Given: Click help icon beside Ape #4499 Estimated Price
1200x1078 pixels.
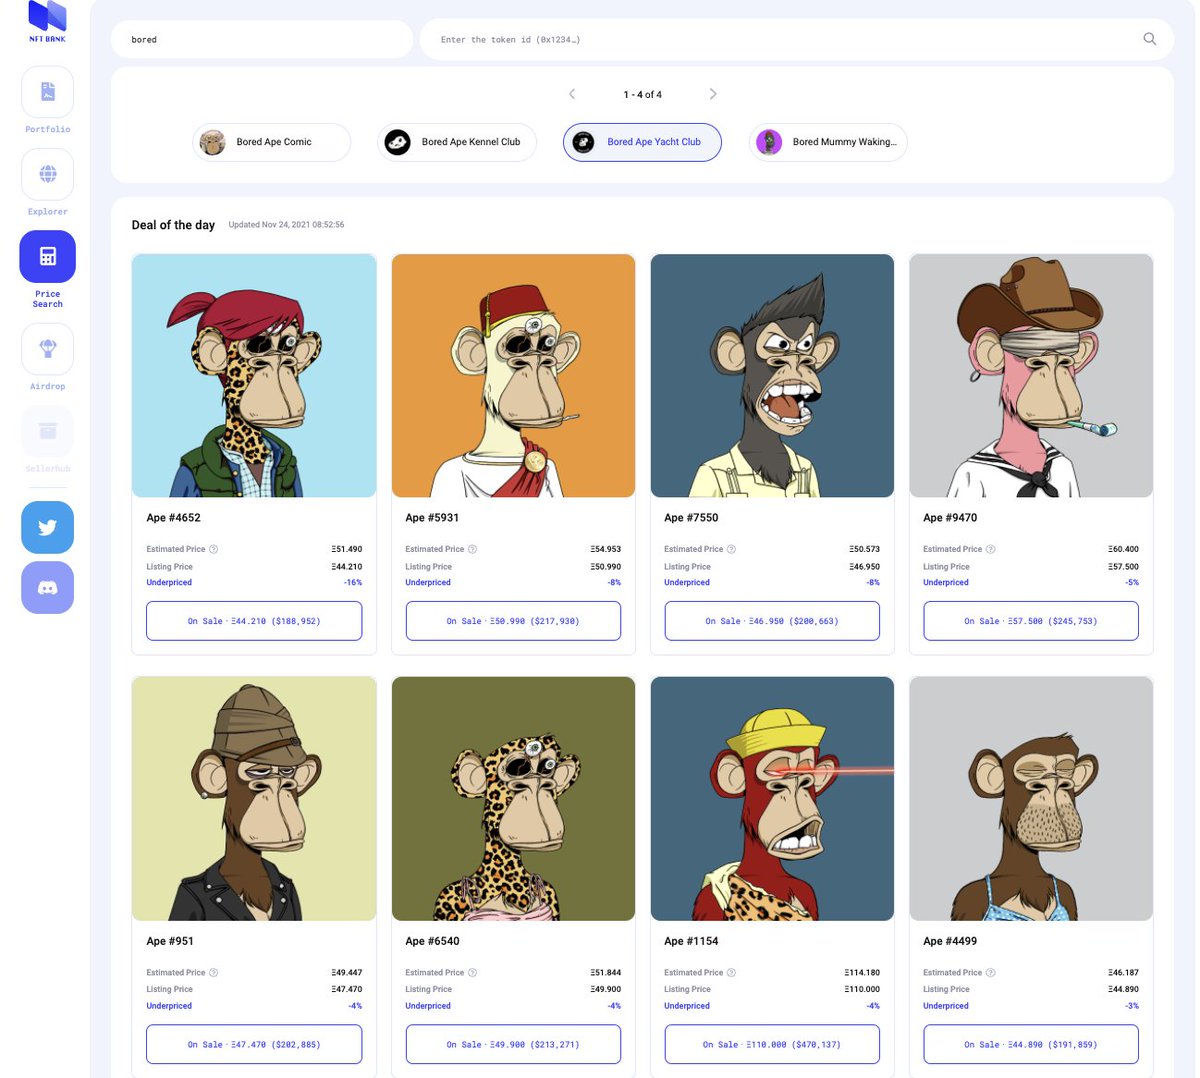Looking at the screenshot, I should pos(991,972).
